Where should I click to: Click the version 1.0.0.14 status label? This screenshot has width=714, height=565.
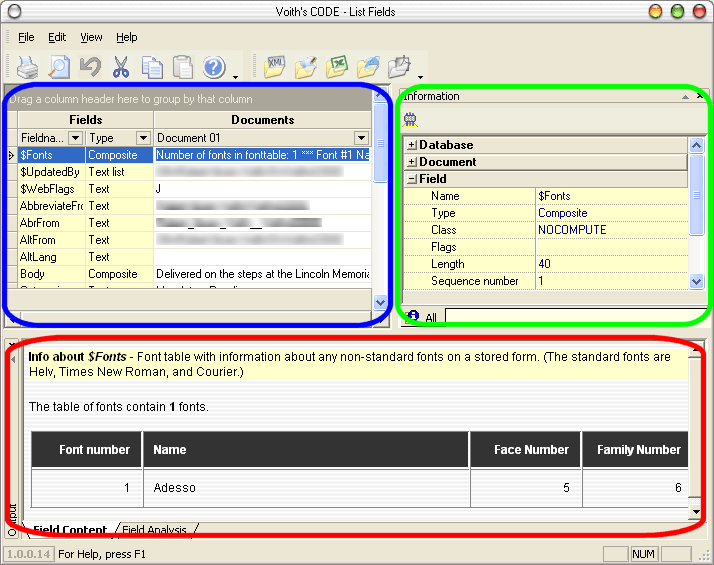pyautogui.click(x=29, y=554)
